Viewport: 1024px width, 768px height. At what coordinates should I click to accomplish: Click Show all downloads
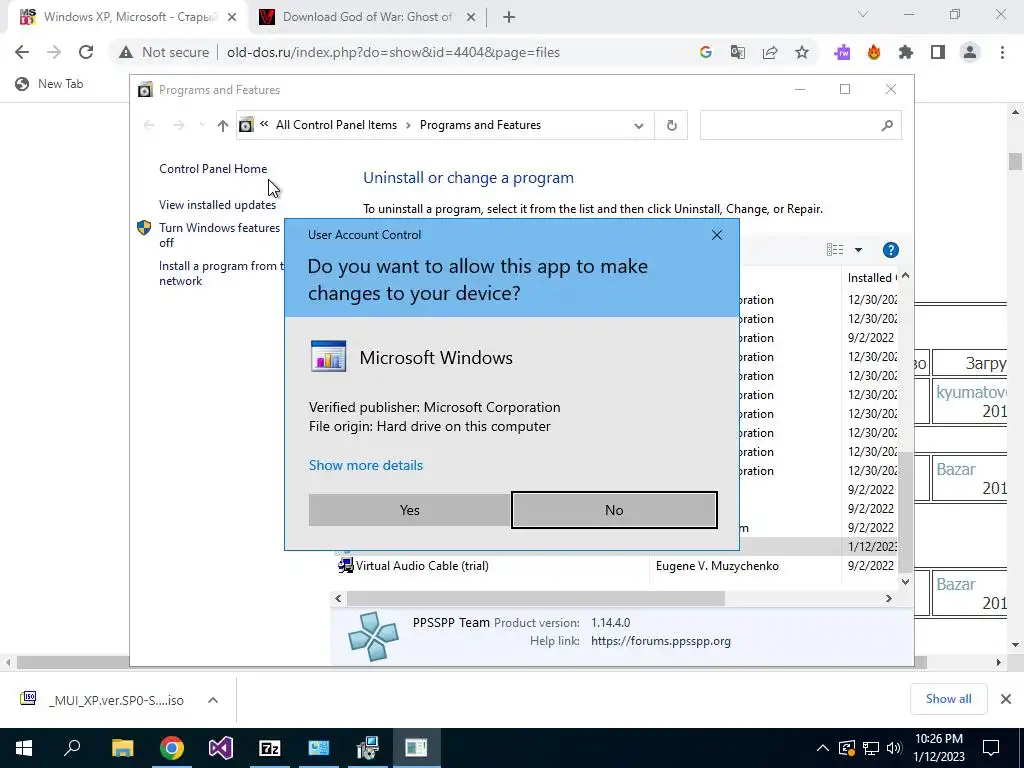click(x=948, y=699)
